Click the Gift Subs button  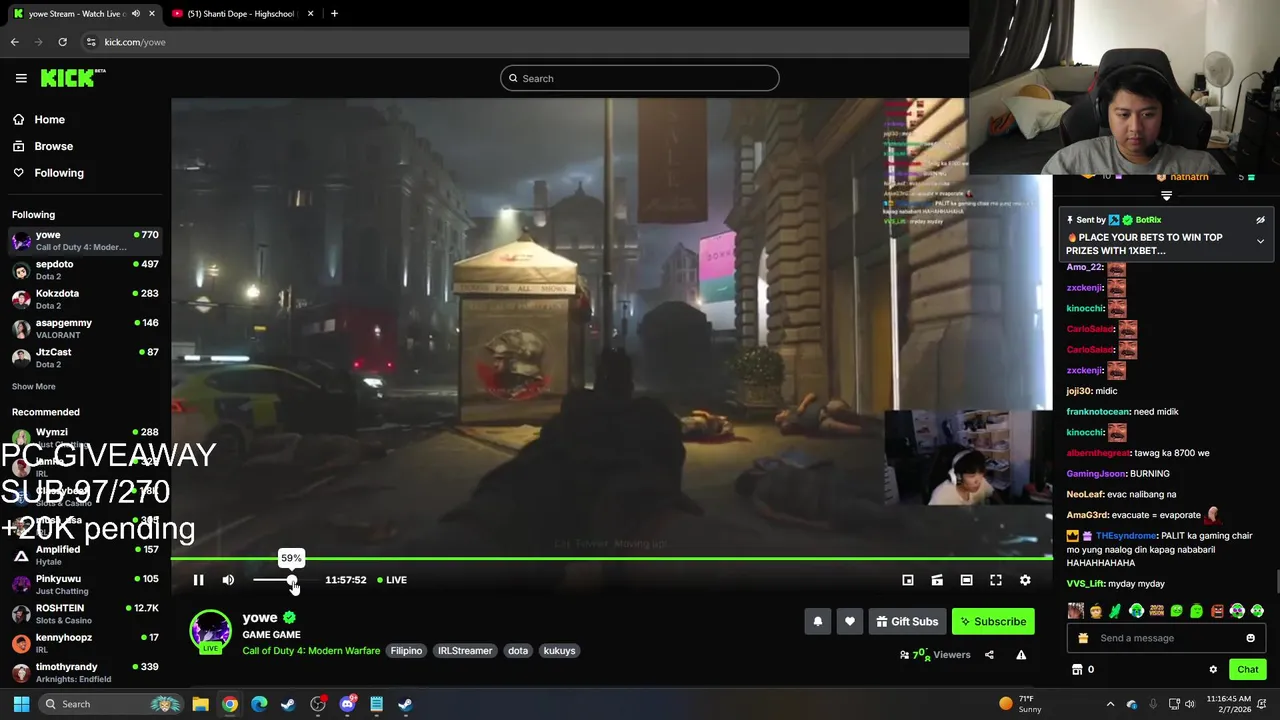pyautogui.click(x=907, y=621)
